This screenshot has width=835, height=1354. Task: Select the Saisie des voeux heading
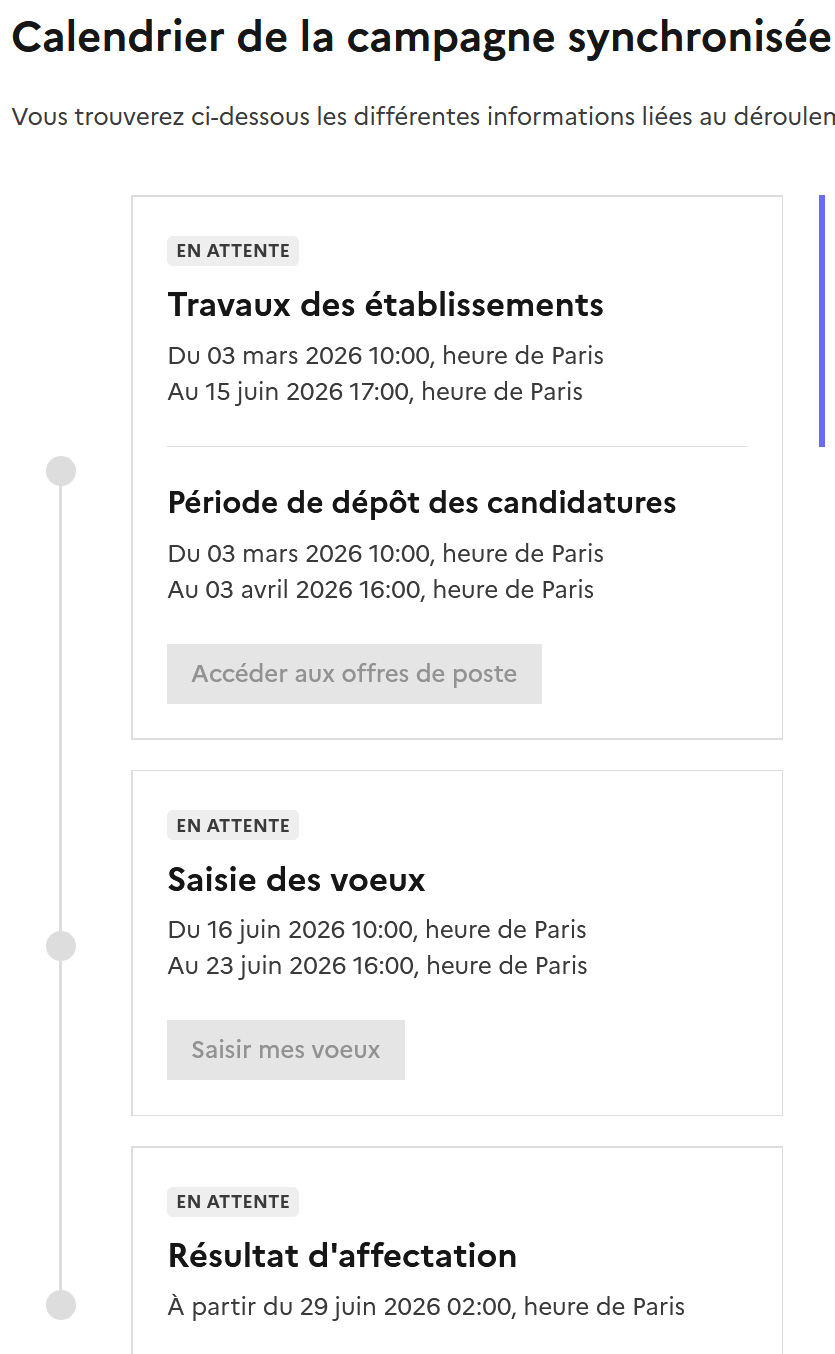pos(297,880)
